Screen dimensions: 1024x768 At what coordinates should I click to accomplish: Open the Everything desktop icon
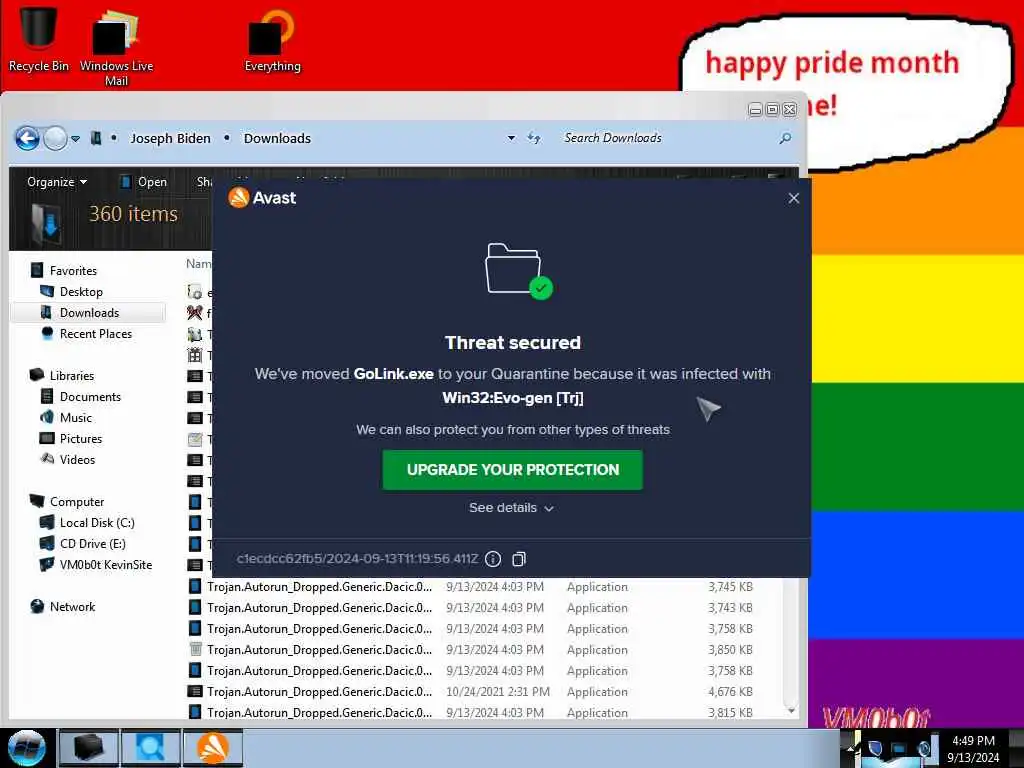[x=272, y=40]
